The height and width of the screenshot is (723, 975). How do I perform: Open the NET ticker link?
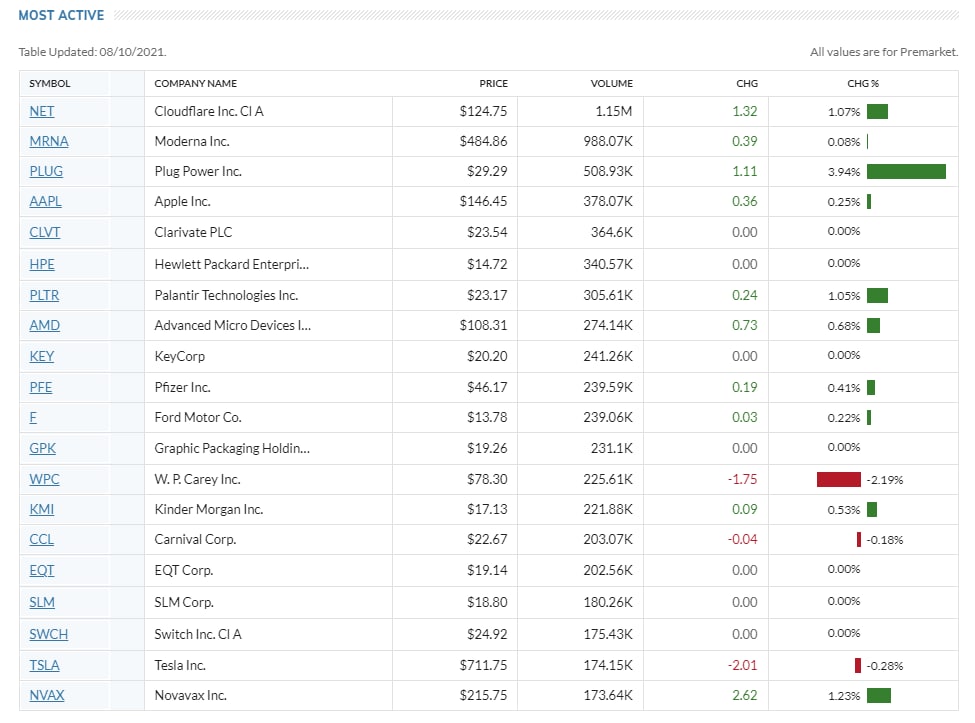click(x=42, y=111)
